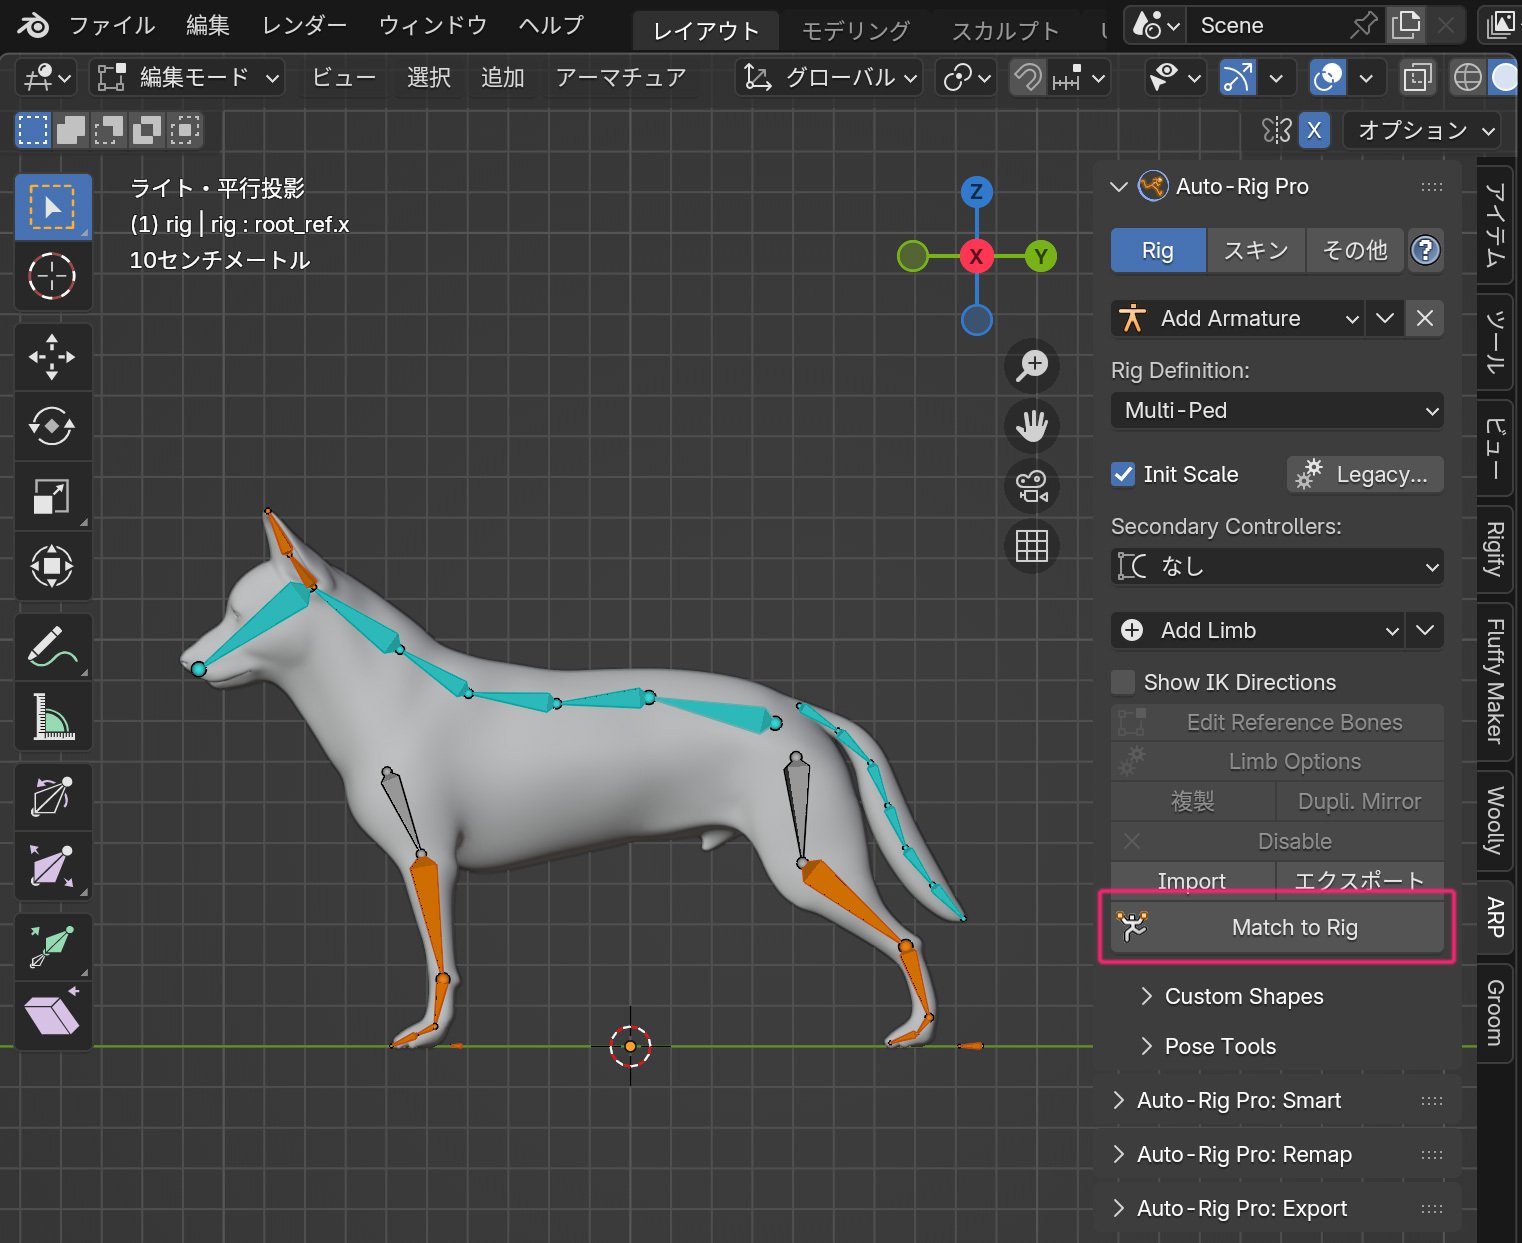
Task: Open the Multi-Ped rig definition dropdown
Action: pos(1276,410)
